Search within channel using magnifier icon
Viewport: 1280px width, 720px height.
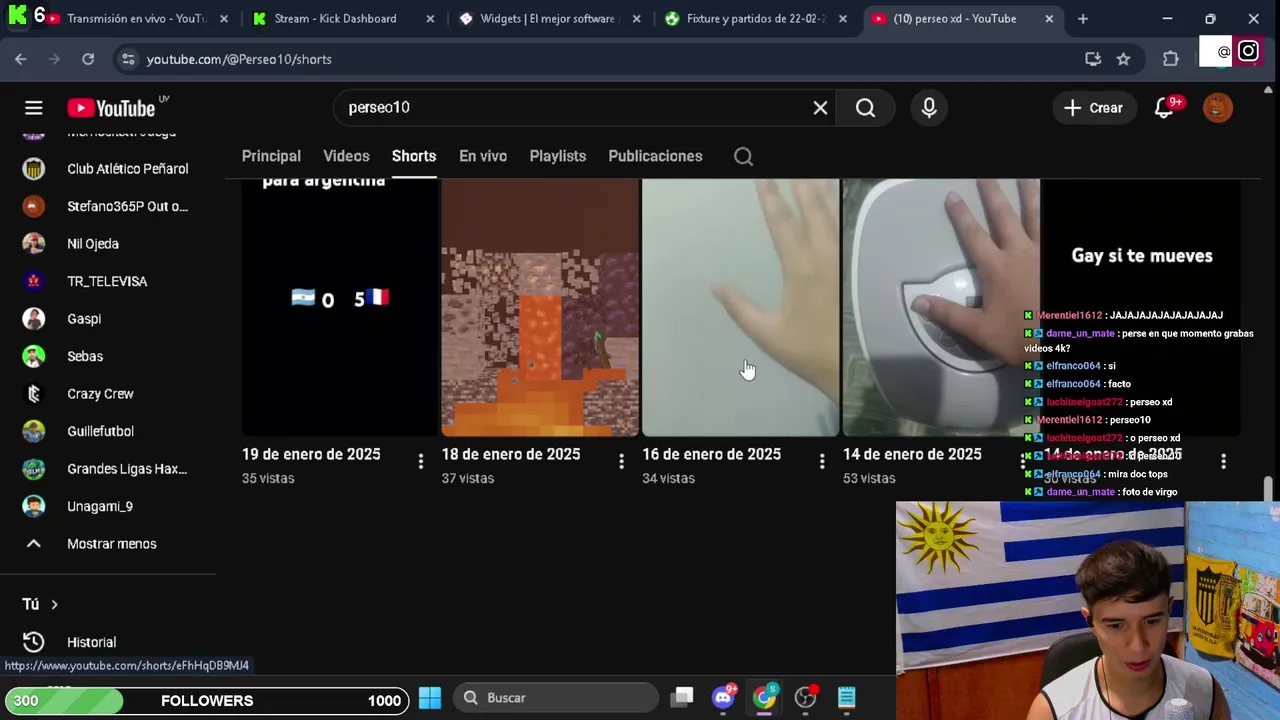point(743,156)
